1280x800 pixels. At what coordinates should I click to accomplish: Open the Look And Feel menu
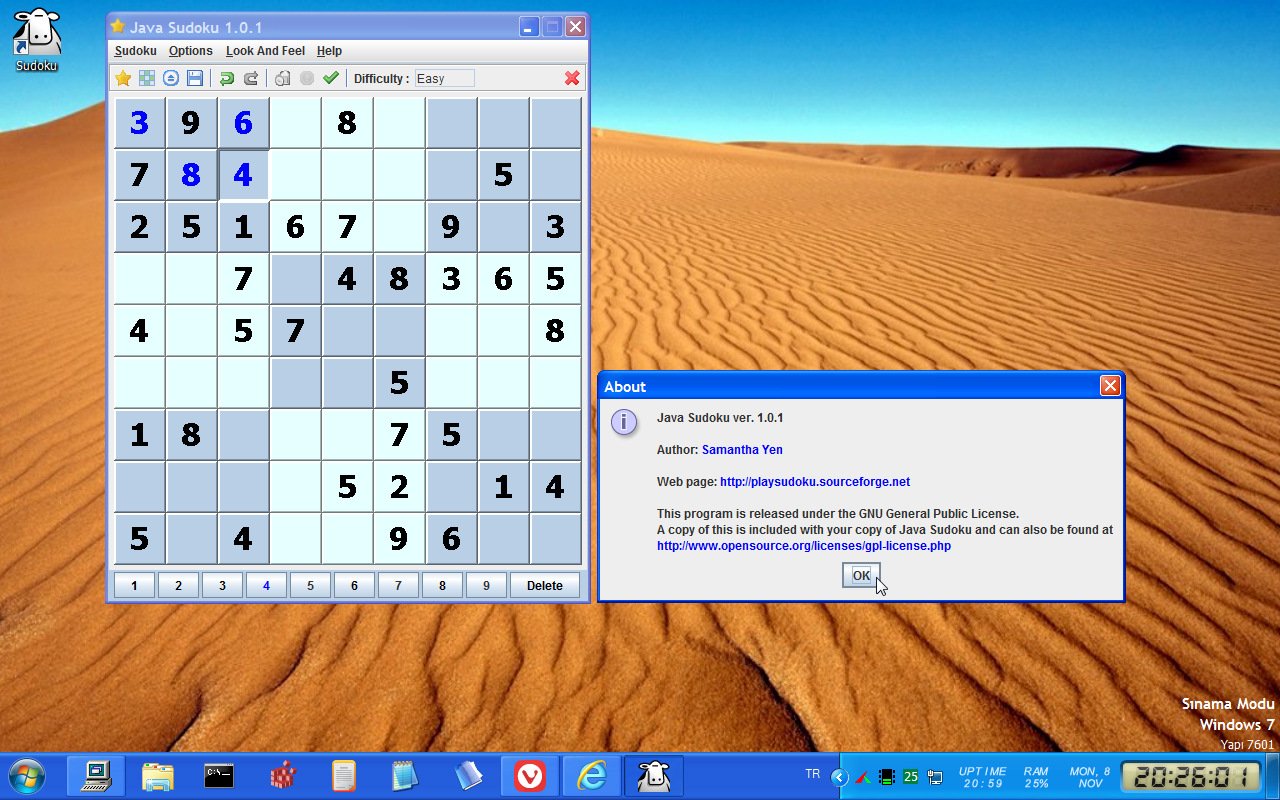click(x=265, y=51)
